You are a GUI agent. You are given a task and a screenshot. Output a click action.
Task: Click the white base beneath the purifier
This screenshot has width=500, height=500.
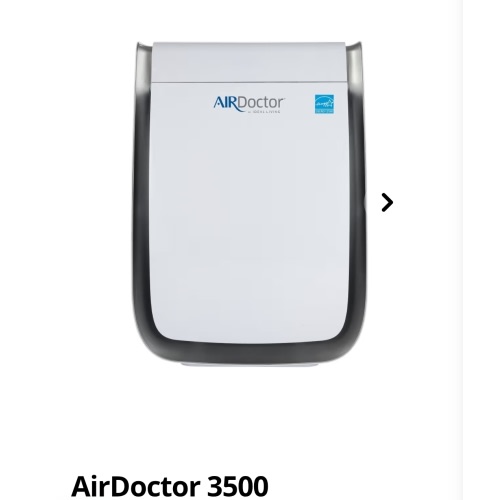pos(248,365)
